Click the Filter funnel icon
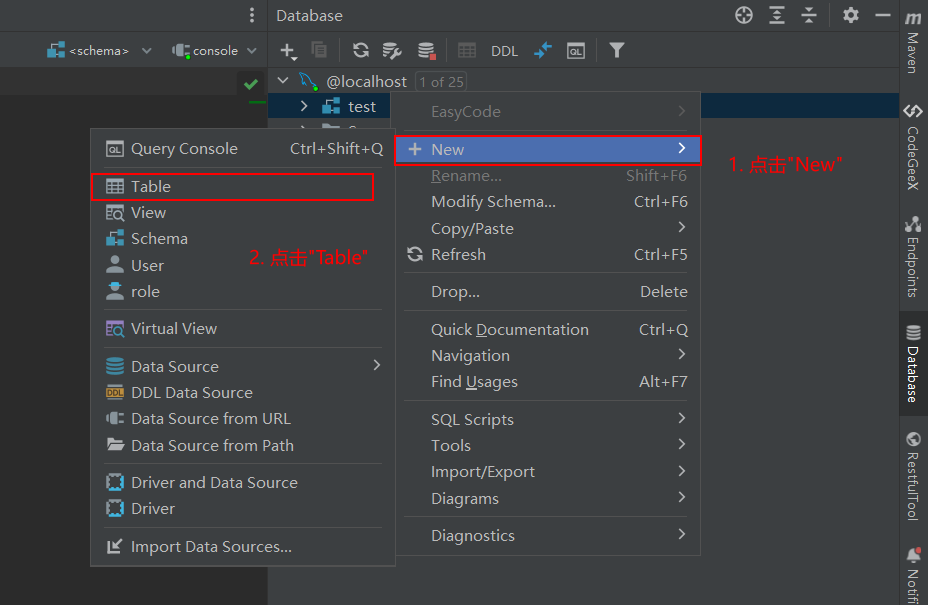Image resolution: width=928 pixels, height=605 pixels. click(617, 50)
